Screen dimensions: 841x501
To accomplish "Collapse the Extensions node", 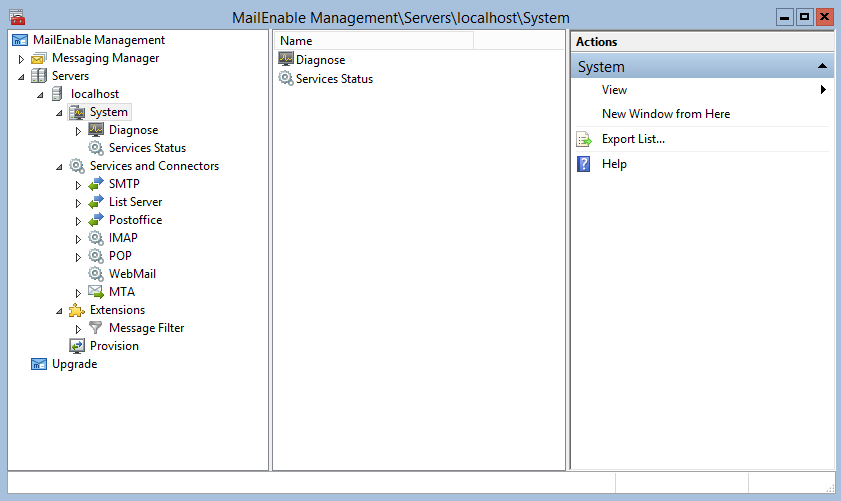I will tap(59, 311).
